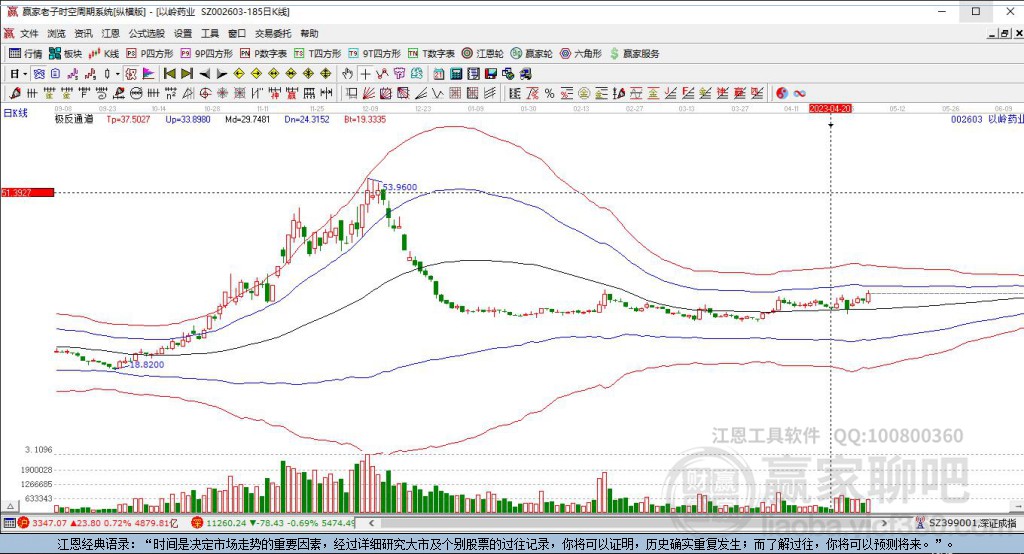The image size is (1024, 554).
Task: Open the 江恩轮 Gann wheel
Action: tap(483, 54)
